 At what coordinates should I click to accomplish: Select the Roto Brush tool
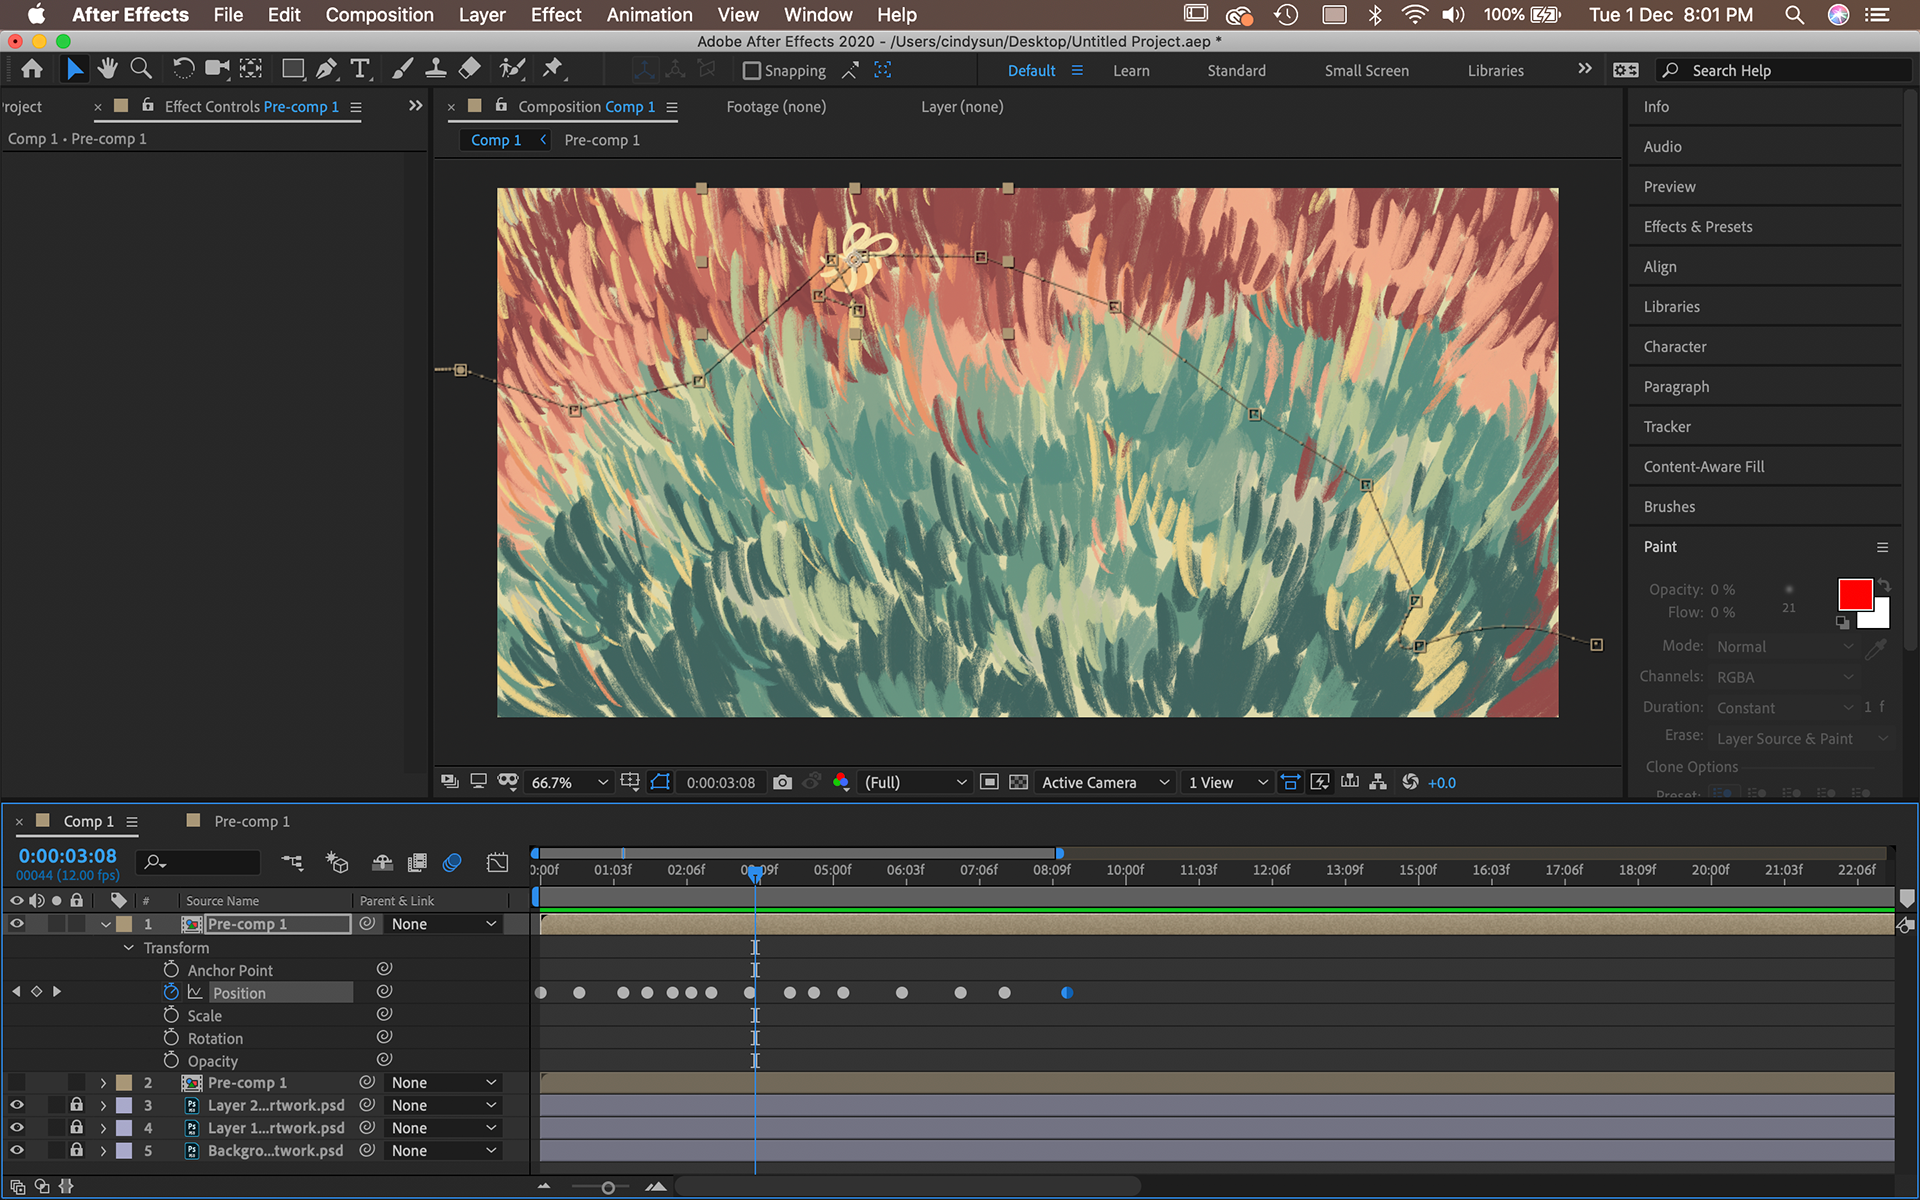[x=512, y=69]
